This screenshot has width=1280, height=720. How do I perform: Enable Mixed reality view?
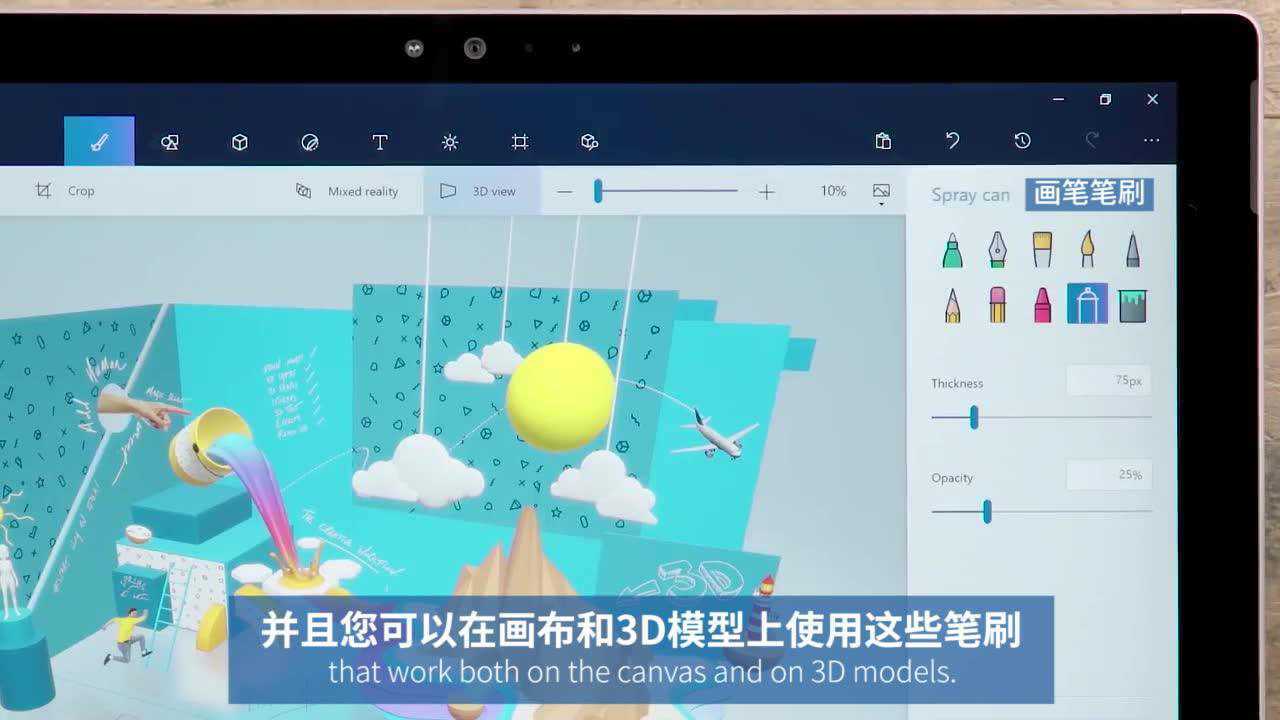349,191
